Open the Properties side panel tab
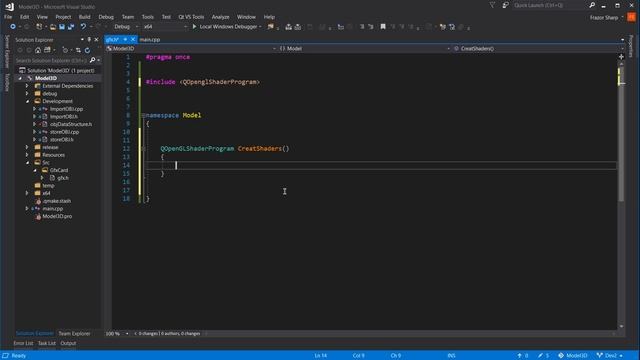Screen dimensions: 640x360 631,46
